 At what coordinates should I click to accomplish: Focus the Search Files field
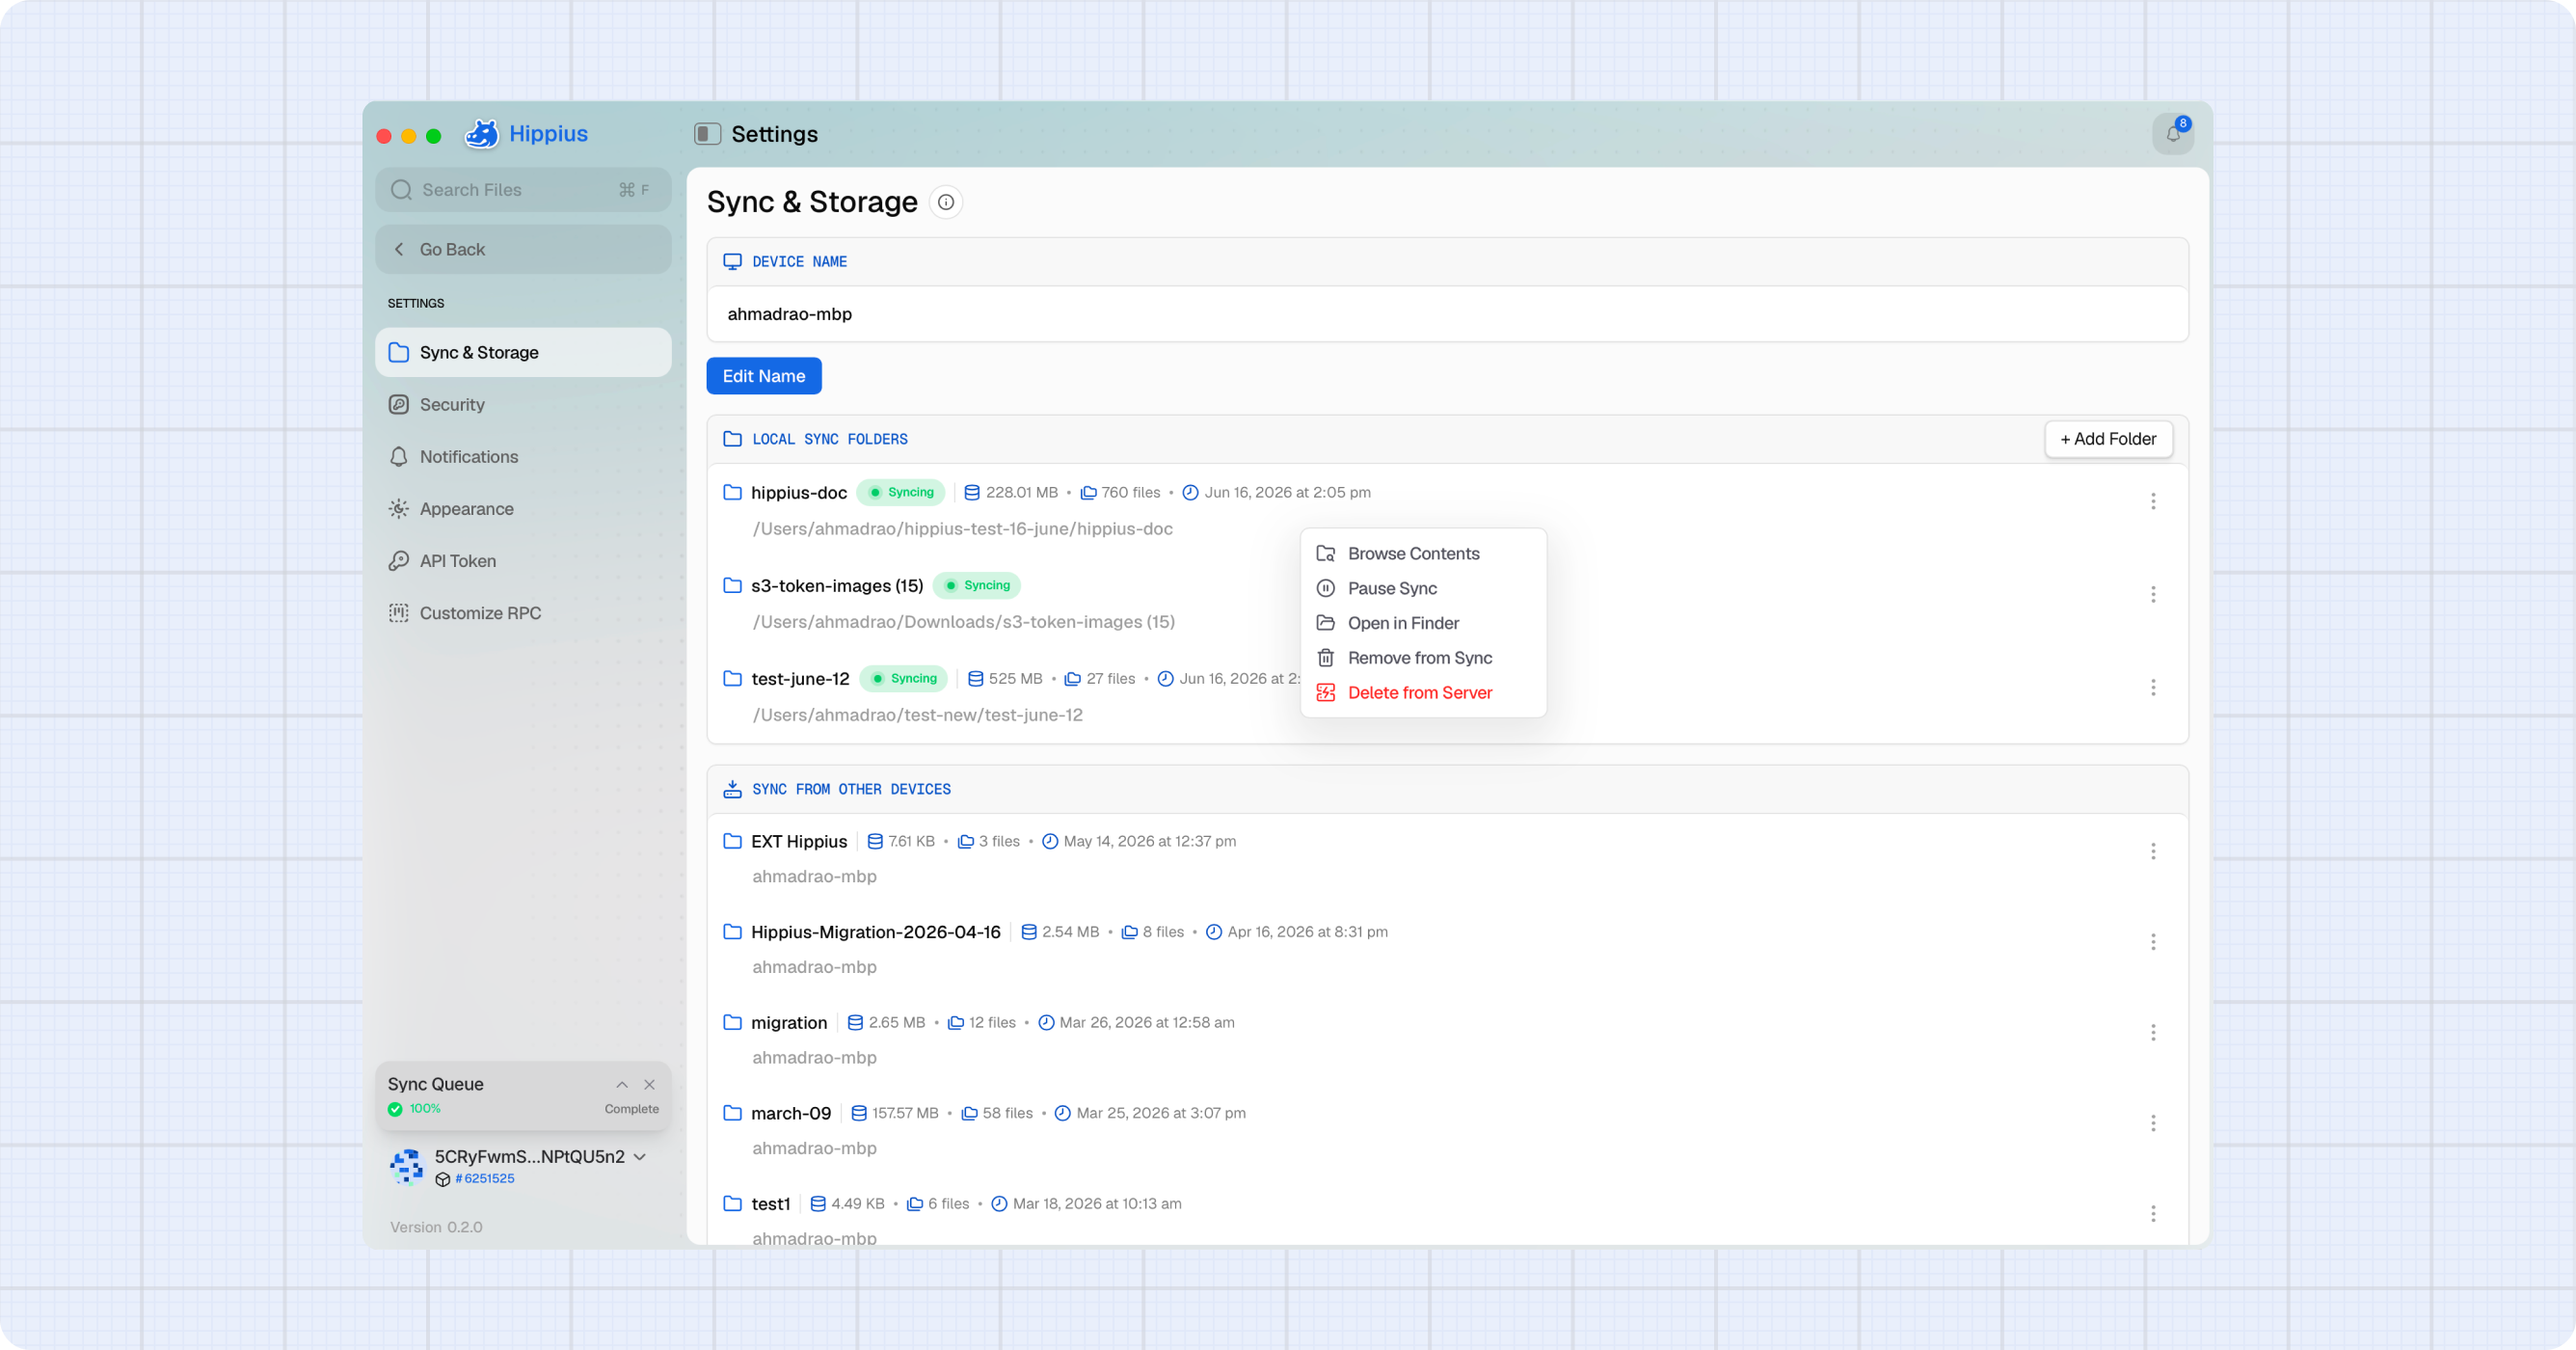523,190
